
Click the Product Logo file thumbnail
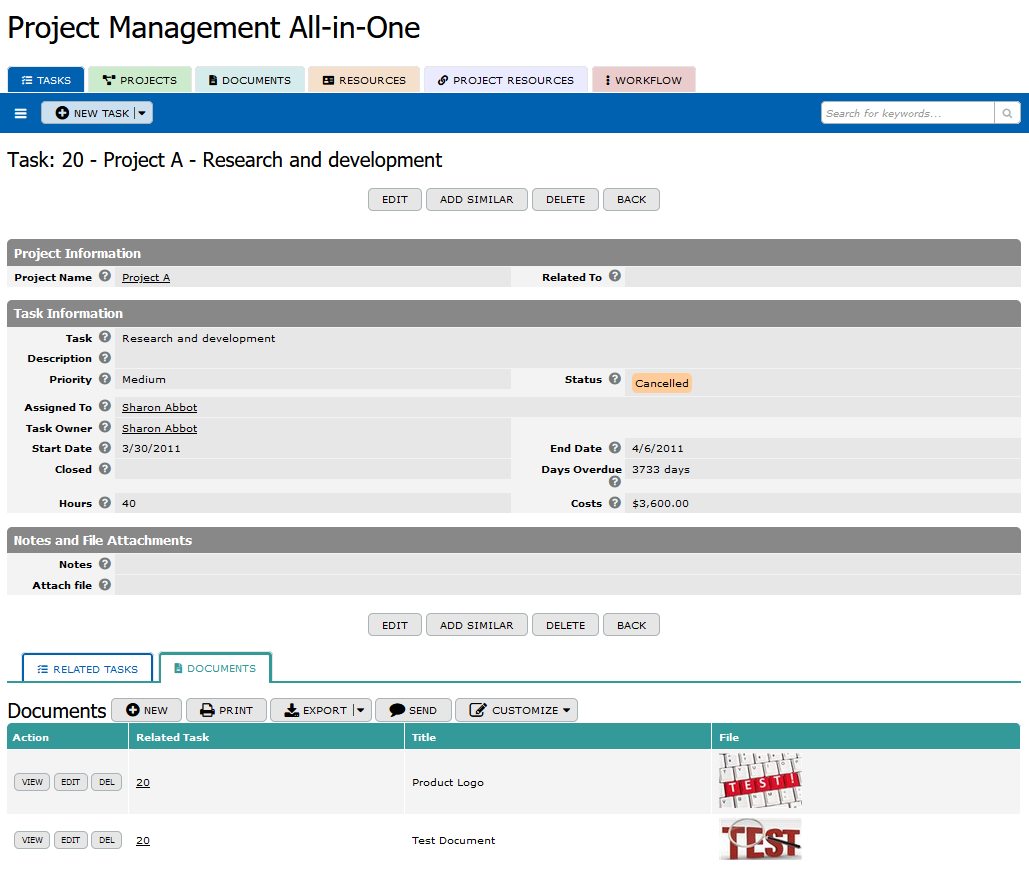point(760,781)
